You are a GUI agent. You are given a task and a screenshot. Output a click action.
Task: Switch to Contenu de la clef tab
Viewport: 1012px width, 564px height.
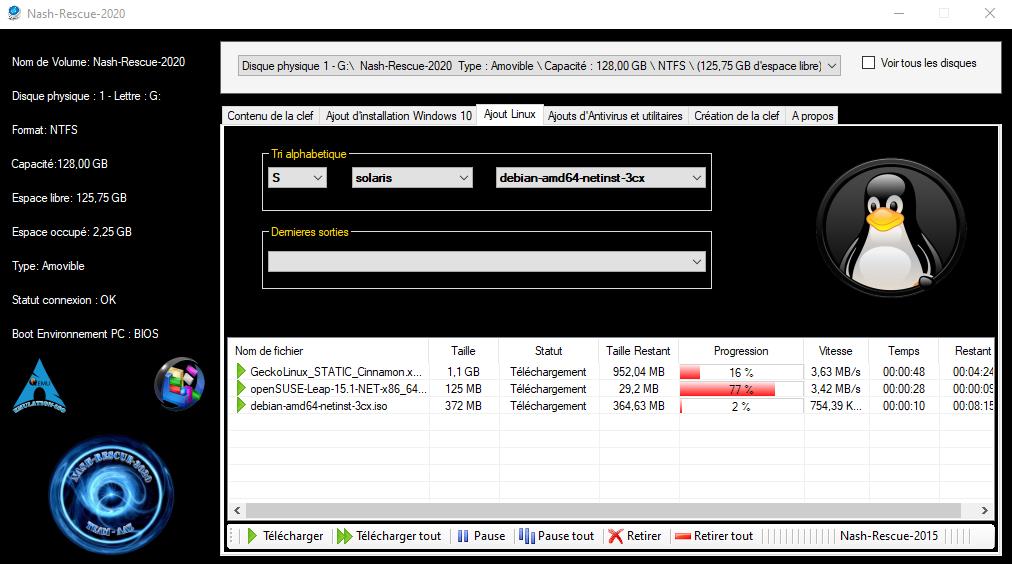point(270,116)
